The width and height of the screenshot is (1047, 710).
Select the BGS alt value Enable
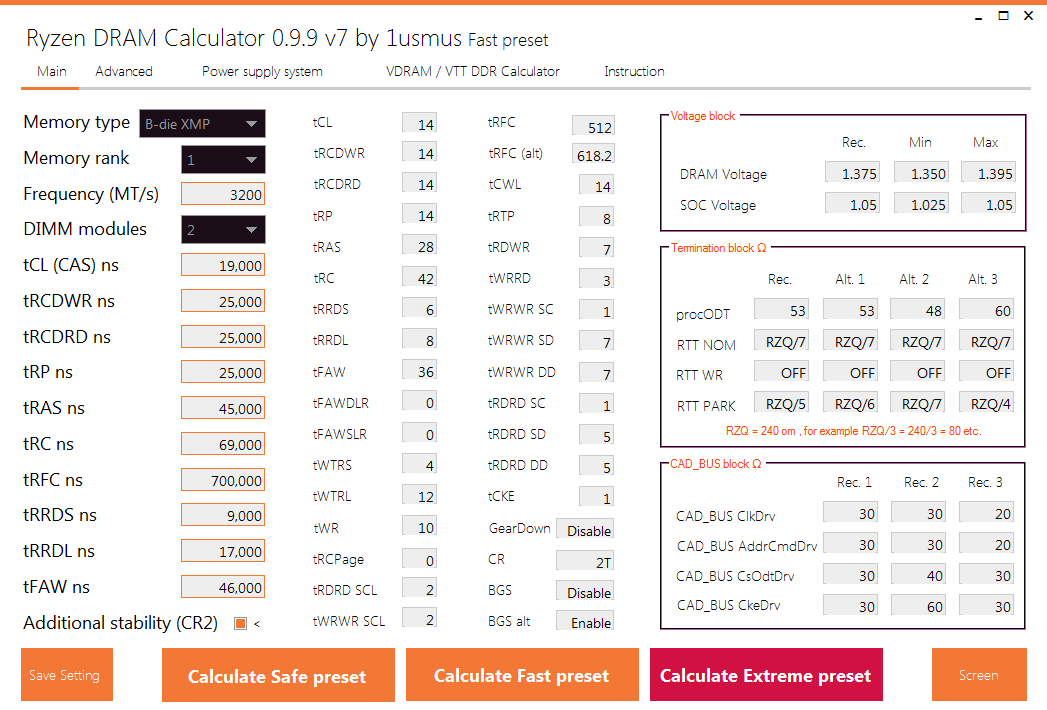(585, 622)
